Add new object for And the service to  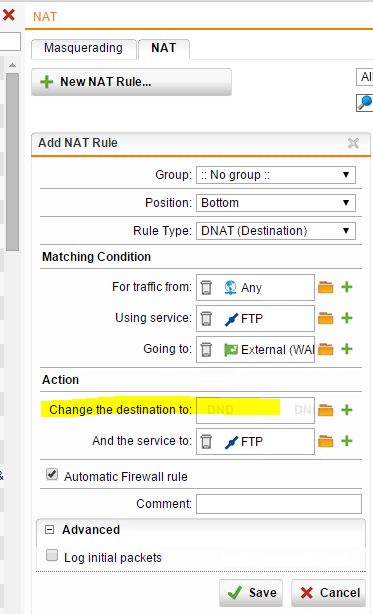coord(347,441)
